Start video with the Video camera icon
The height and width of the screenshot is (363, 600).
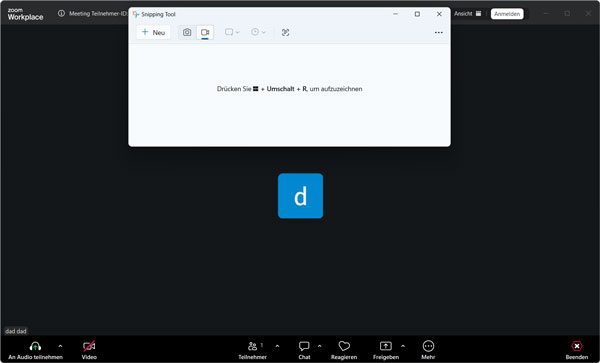89,350
